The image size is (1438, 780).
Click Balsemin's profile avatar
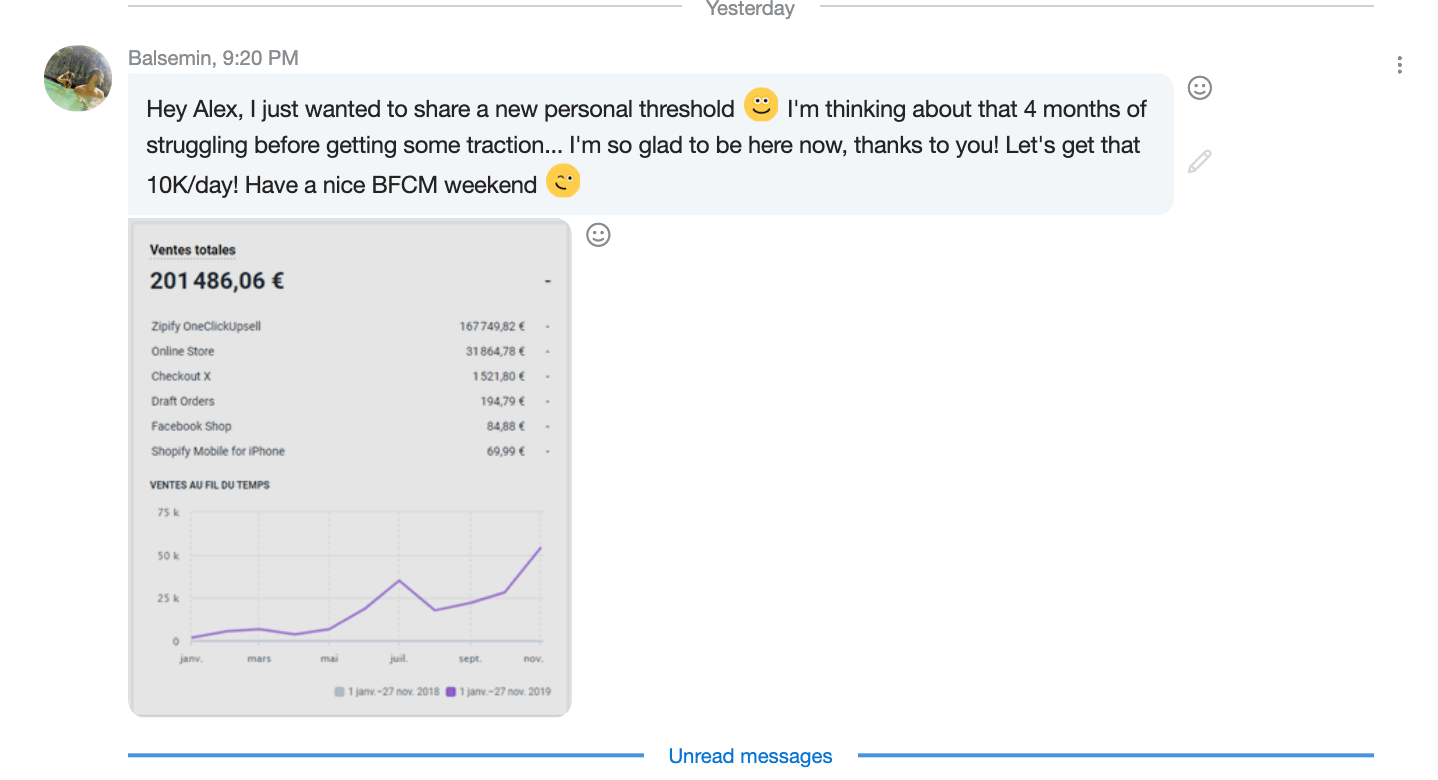(x=78, y=78)
